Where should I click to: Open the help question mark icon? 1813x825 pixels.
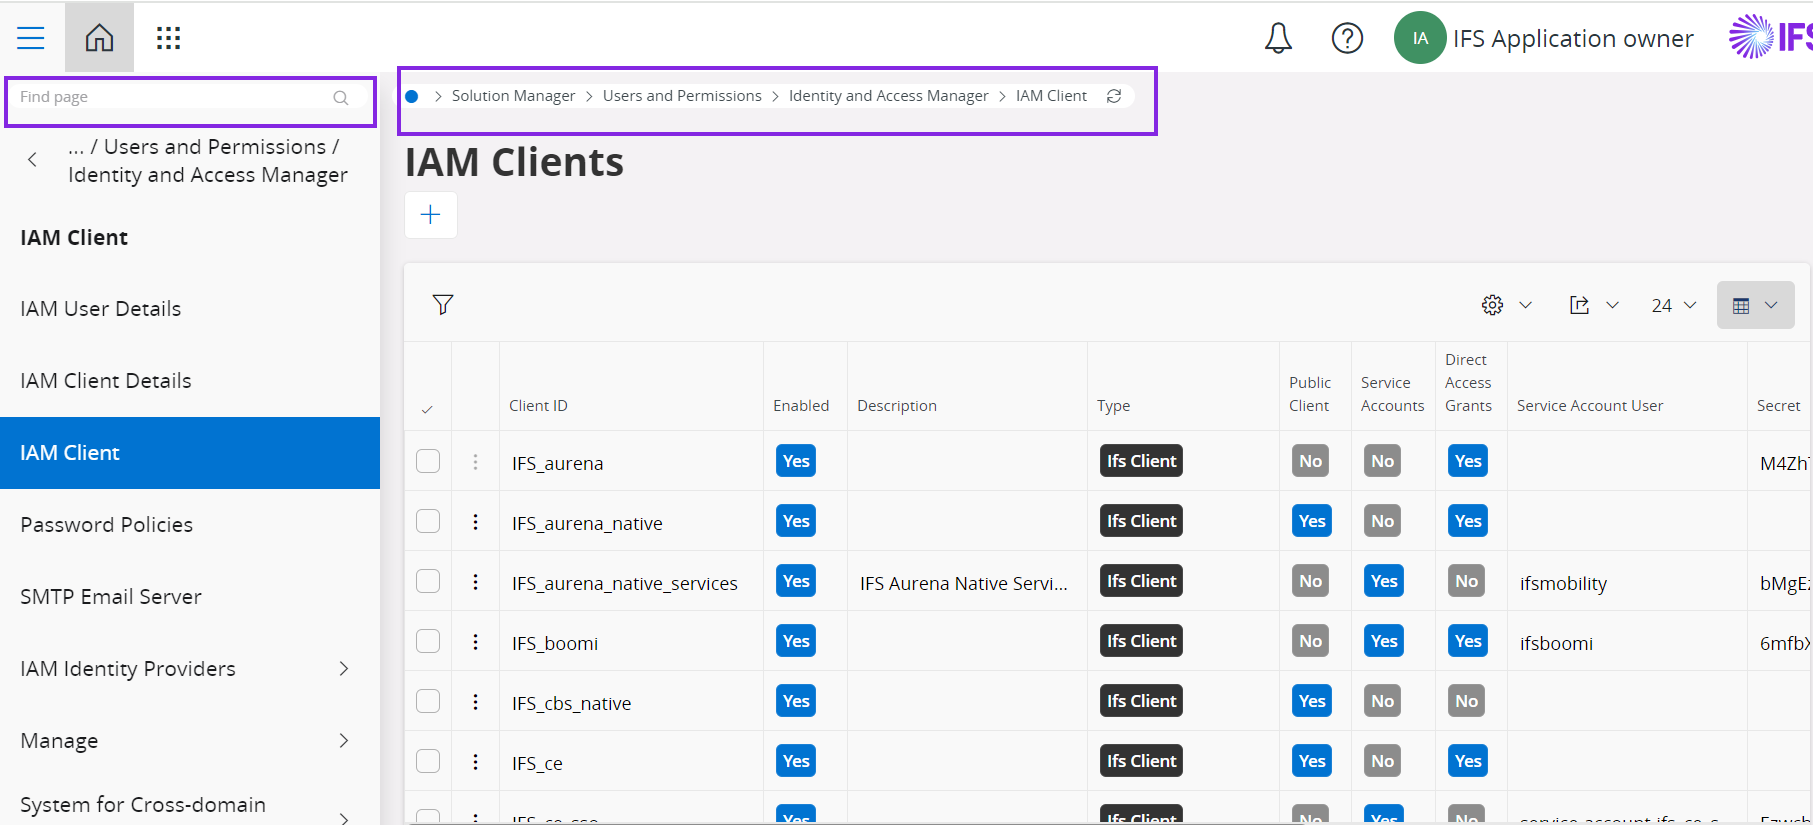point(1347,38)
